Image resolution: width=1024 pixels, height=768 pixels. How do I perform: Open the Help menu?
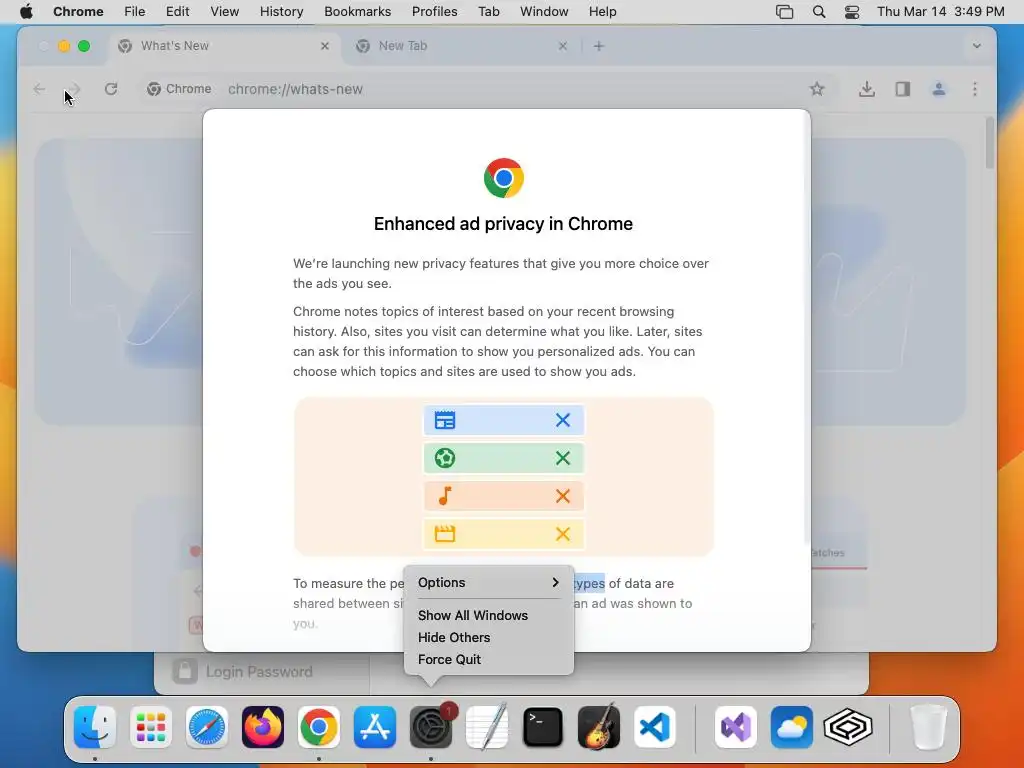point(602,12)
